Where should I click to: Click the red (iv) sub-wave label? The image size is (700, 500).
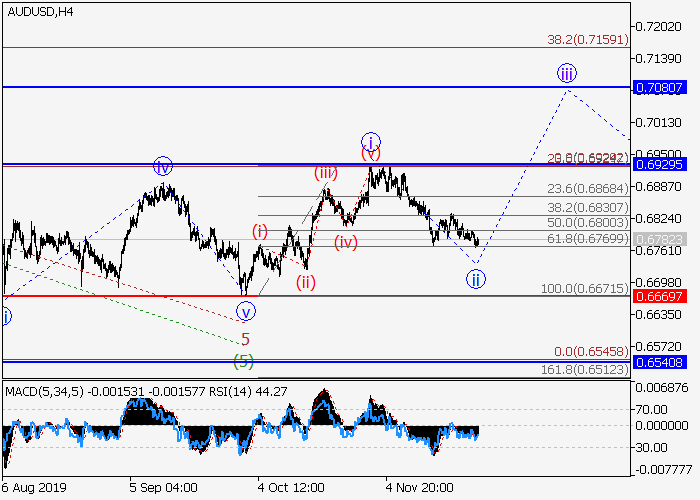click(346, 241)
